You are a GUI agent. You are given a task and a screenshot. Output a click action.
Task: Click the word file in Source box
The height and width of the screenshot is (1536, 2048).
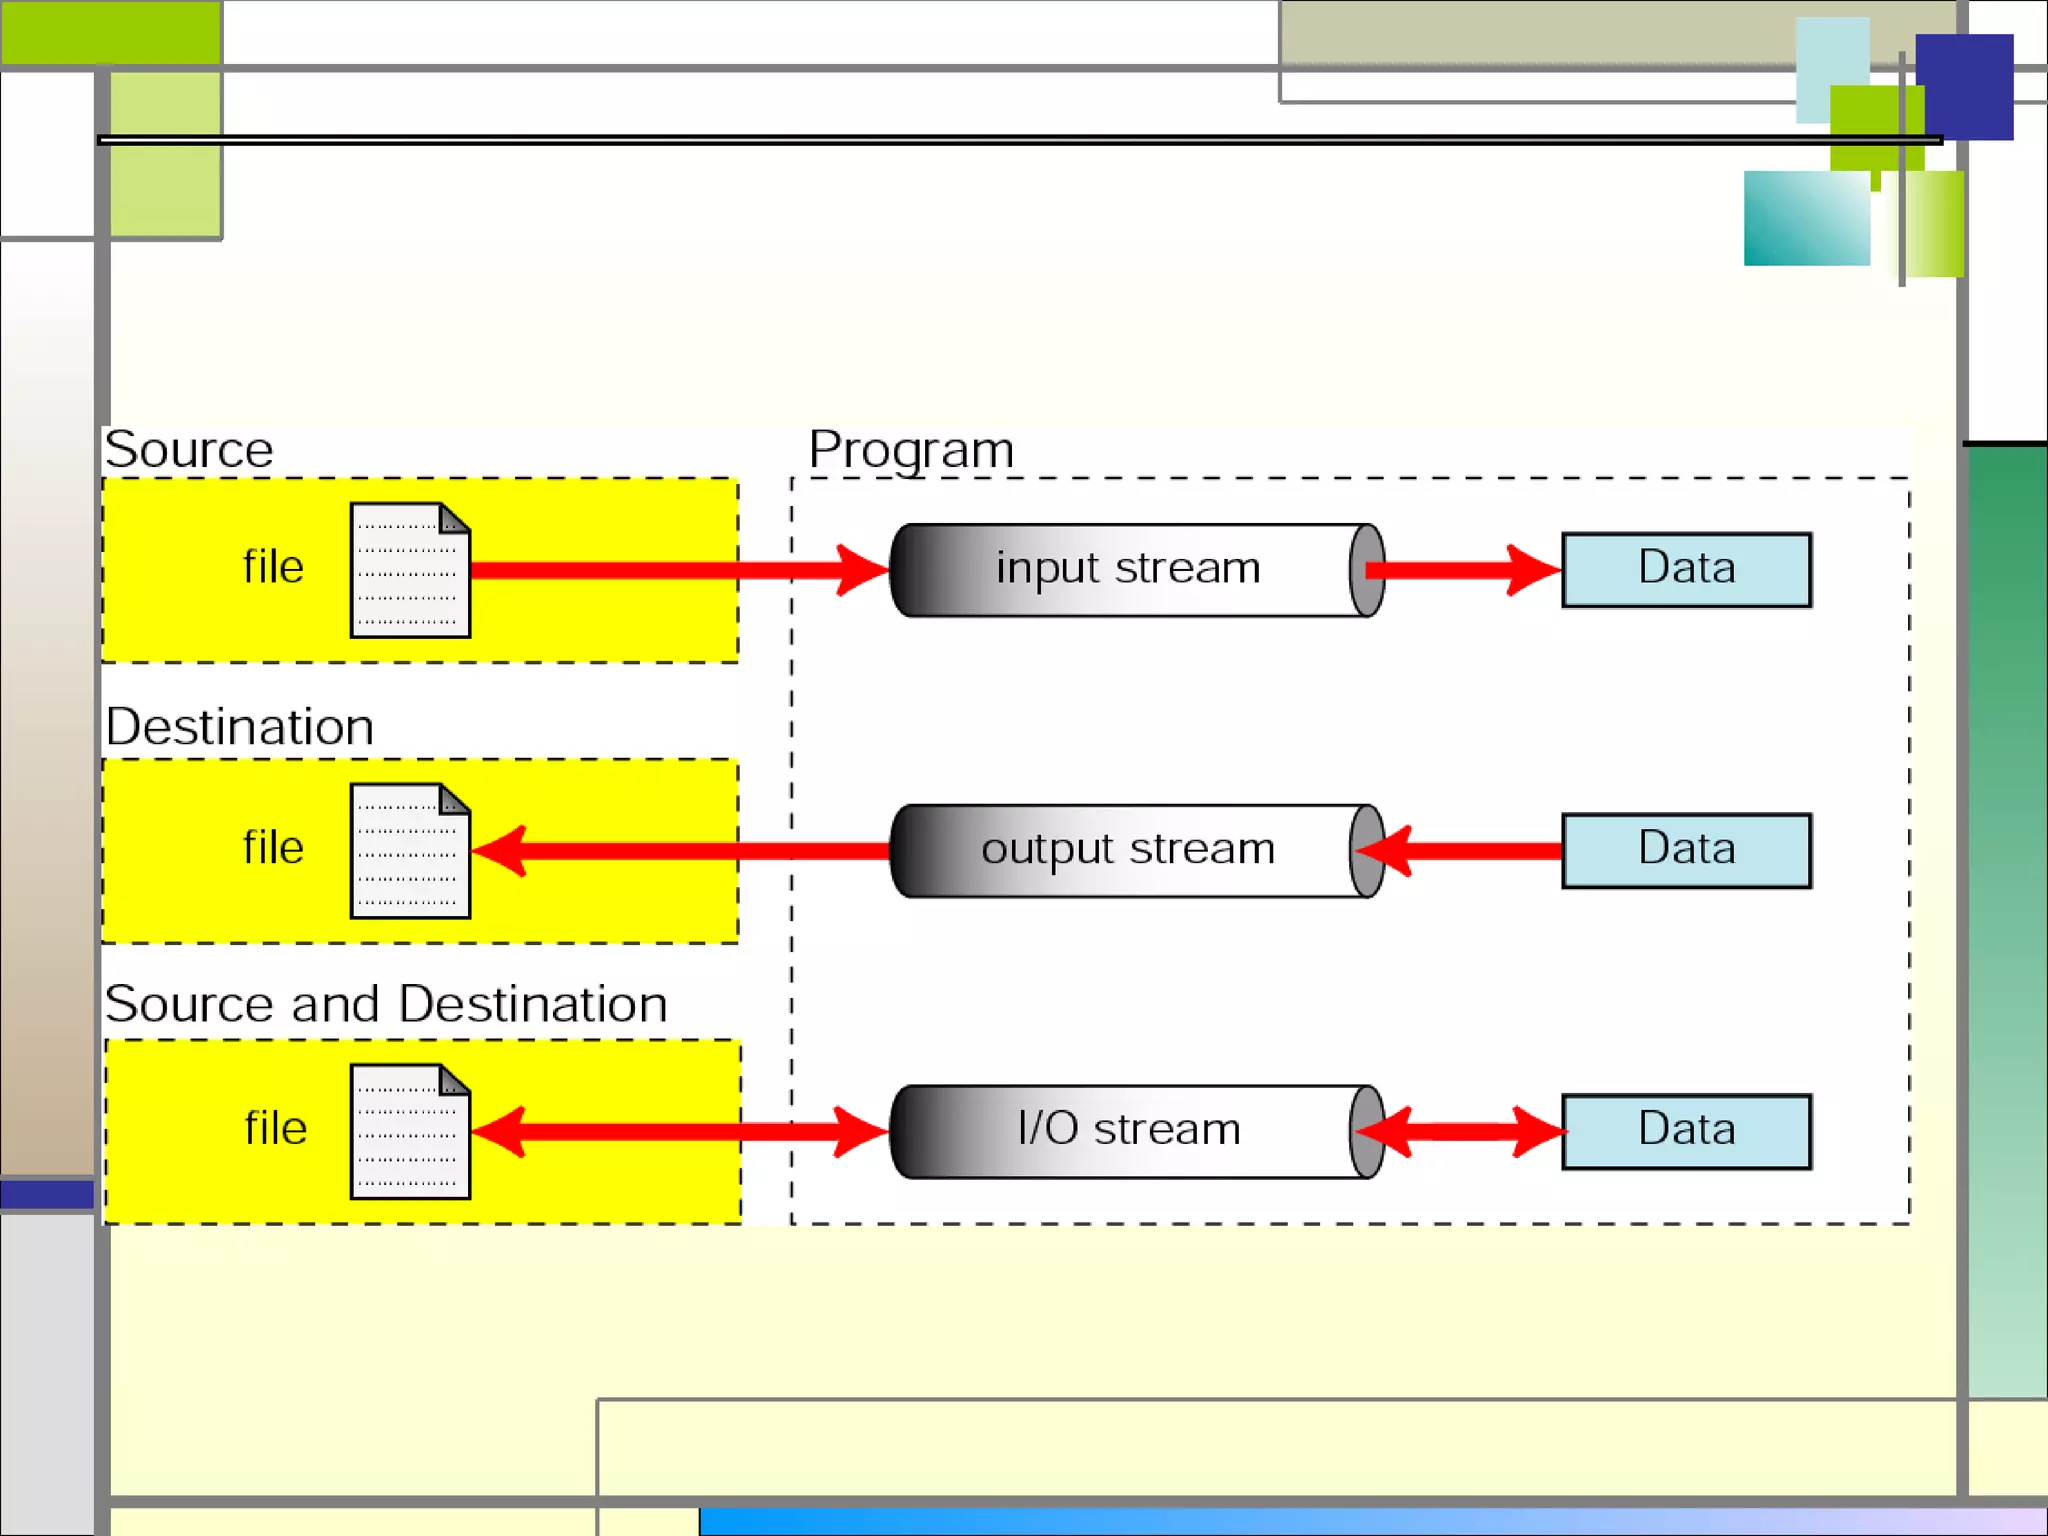(x=272, y=567)
